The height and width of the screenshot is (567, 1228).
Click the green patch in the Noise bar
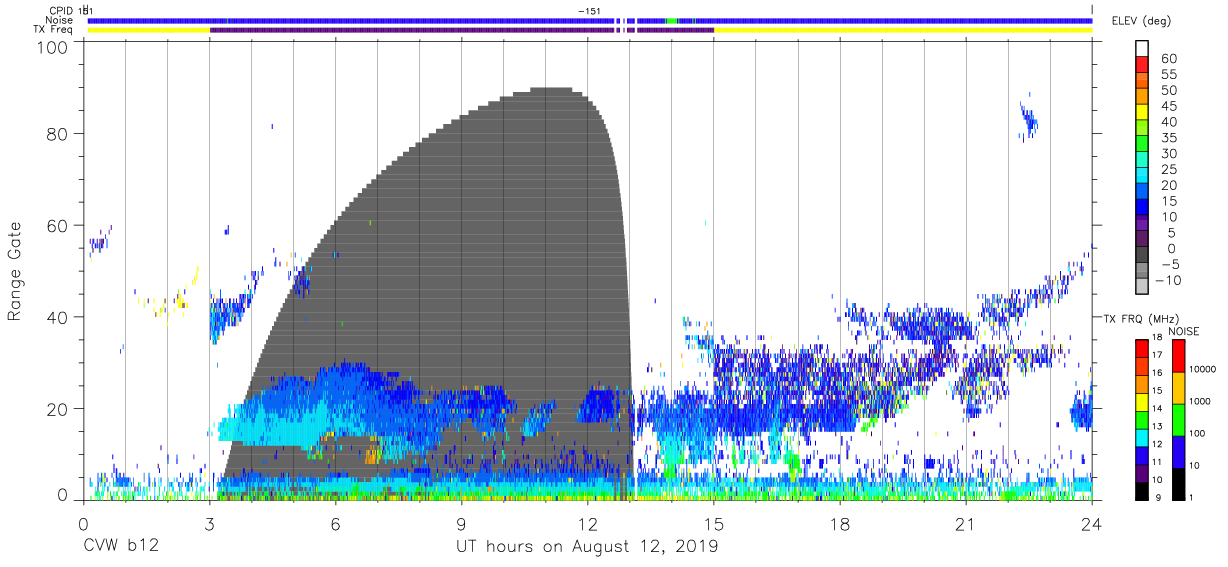672,20
